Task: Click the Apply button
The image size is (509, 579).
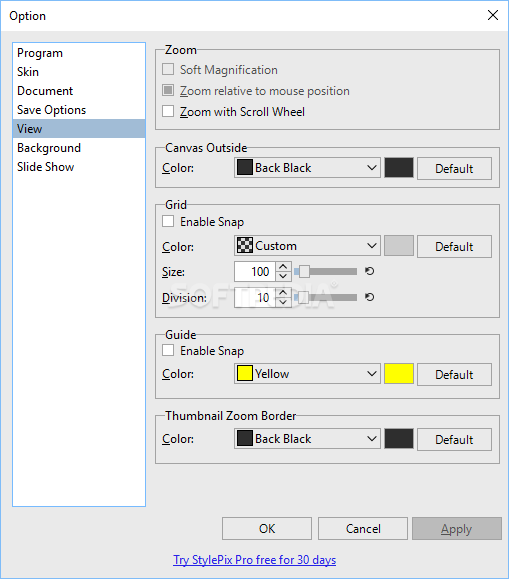Action: coord(457,528)
